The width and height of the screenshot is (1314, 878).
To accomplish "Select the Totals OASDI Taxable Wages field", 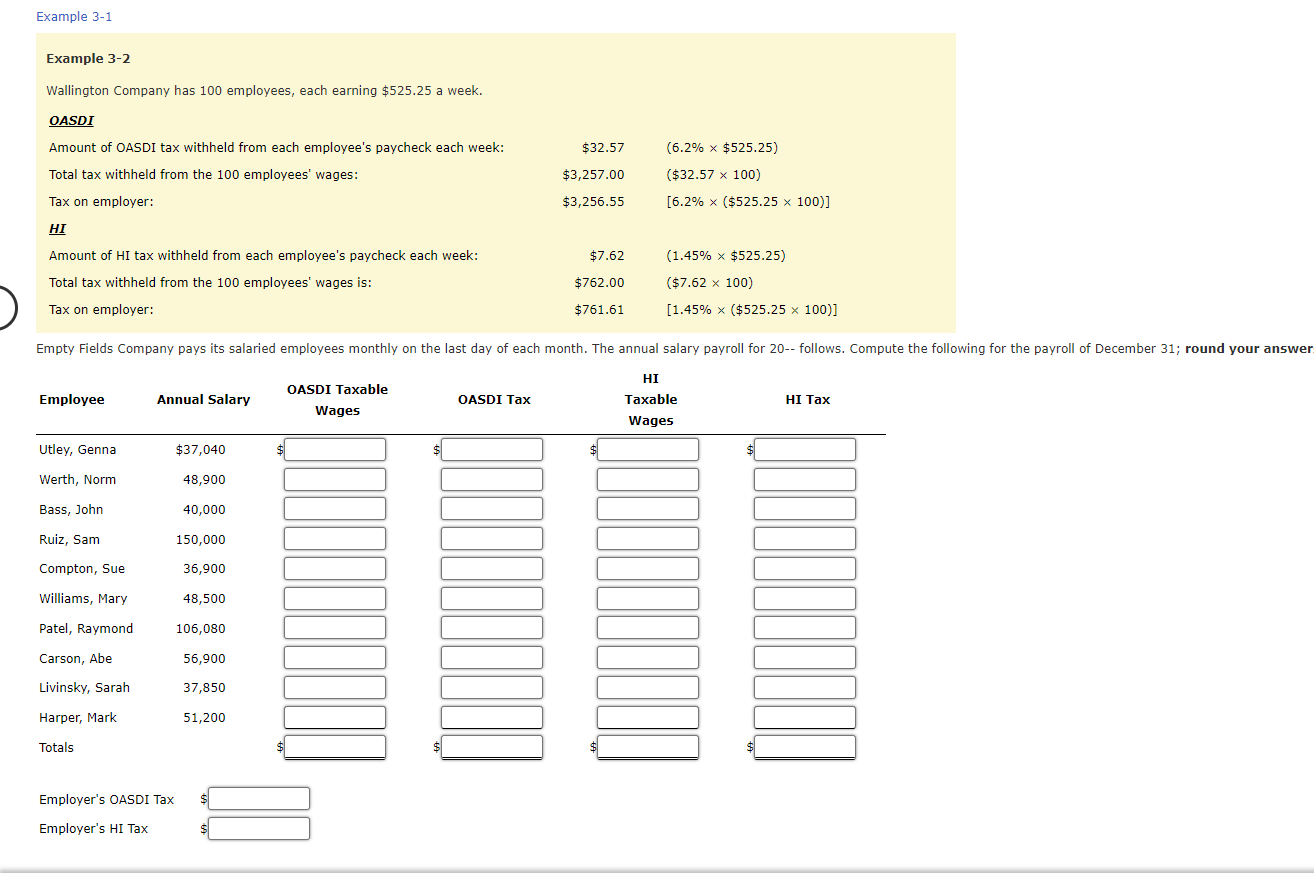I will pos(335,747).
